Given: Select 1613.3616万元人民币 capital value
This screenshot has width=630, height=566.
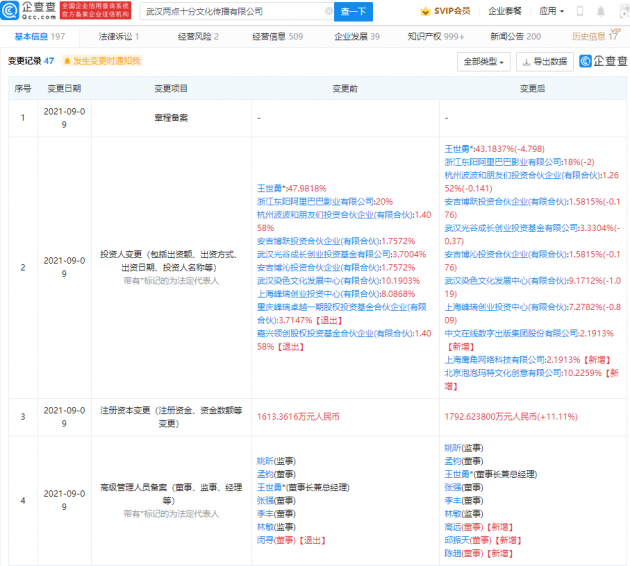Looking at the screenshot, I should tap(299, 417).
